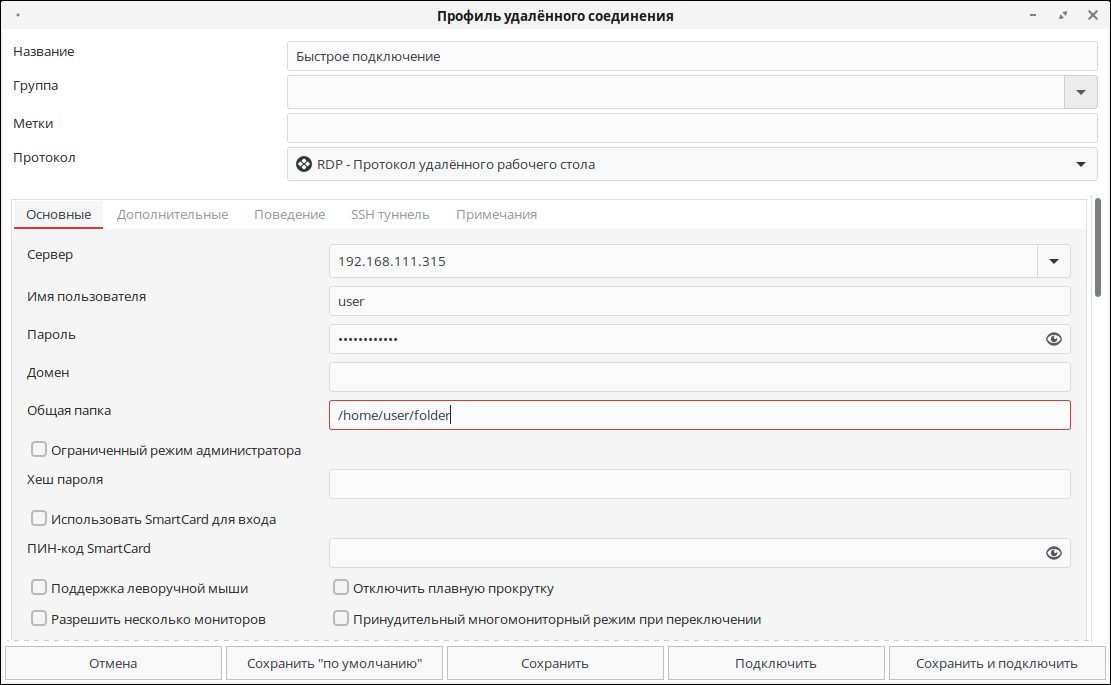Open the Сервер history dropdown
The width and height of the screenshot is (1111, 685).
(1054, 261)
